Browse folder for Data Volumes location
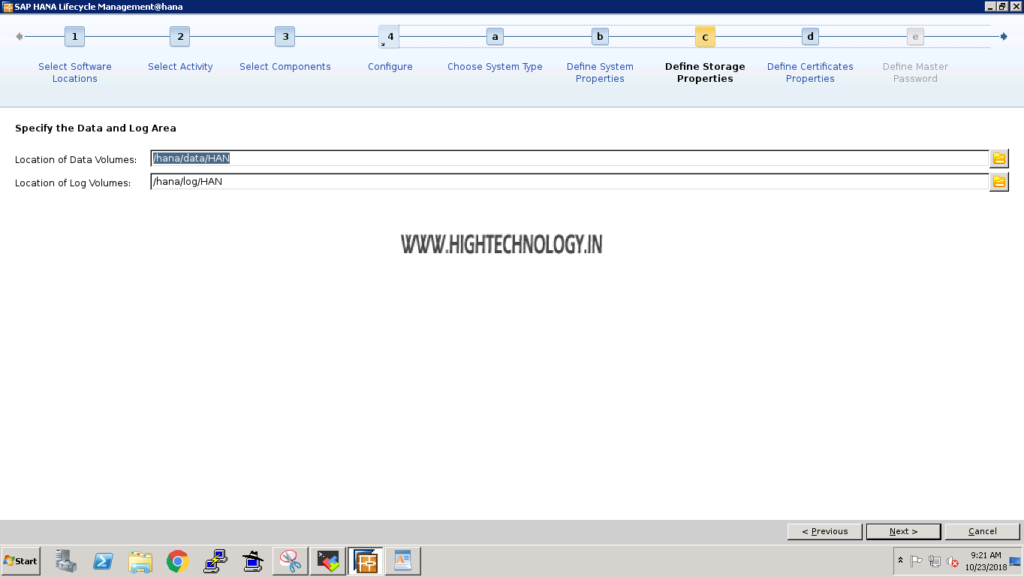Viewport: 1024px width, 577px height. pyautogui.click(x=999, y=159)
